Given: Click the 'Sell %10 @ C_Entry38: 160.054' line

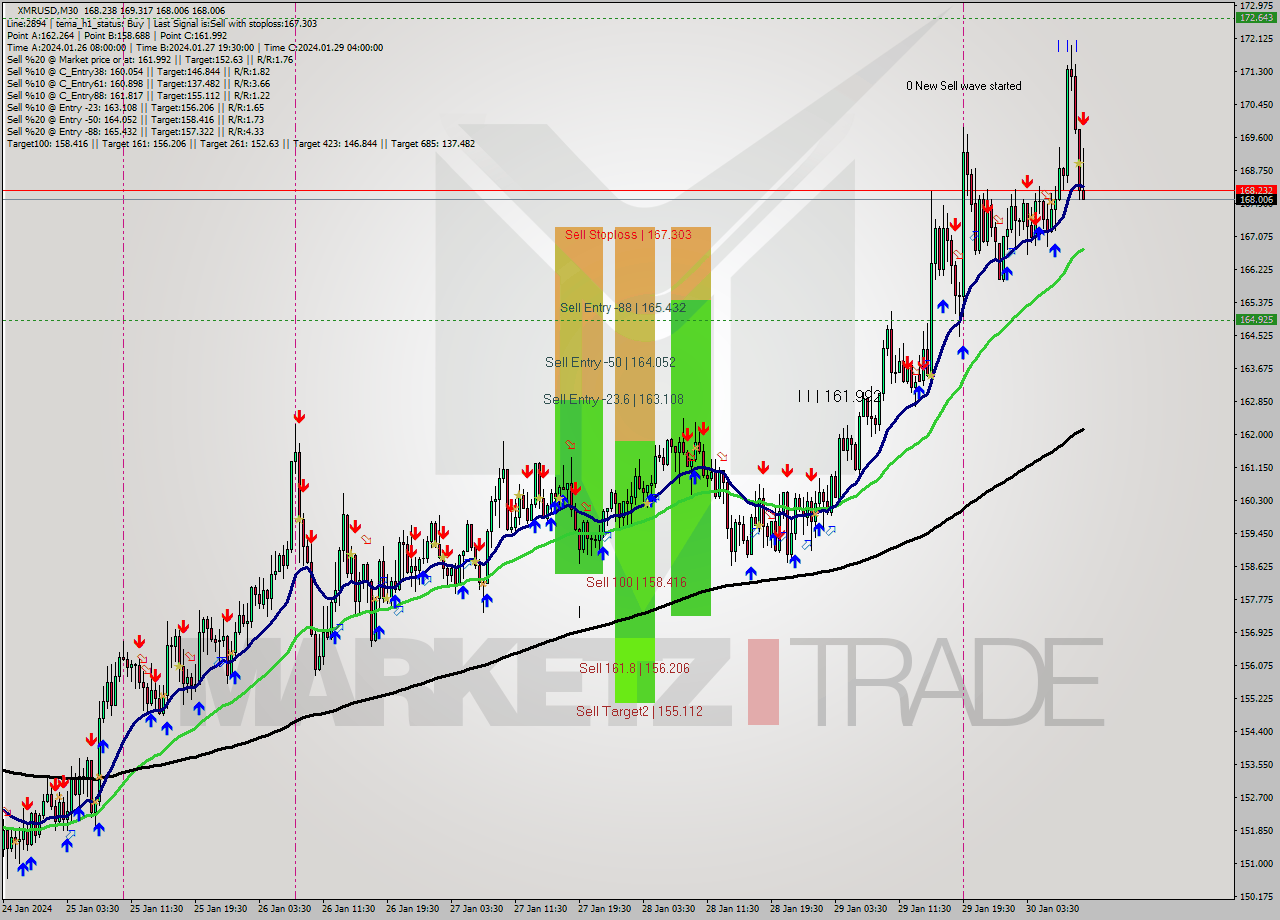Looking at the screenshot, I should tap(138, 72).
